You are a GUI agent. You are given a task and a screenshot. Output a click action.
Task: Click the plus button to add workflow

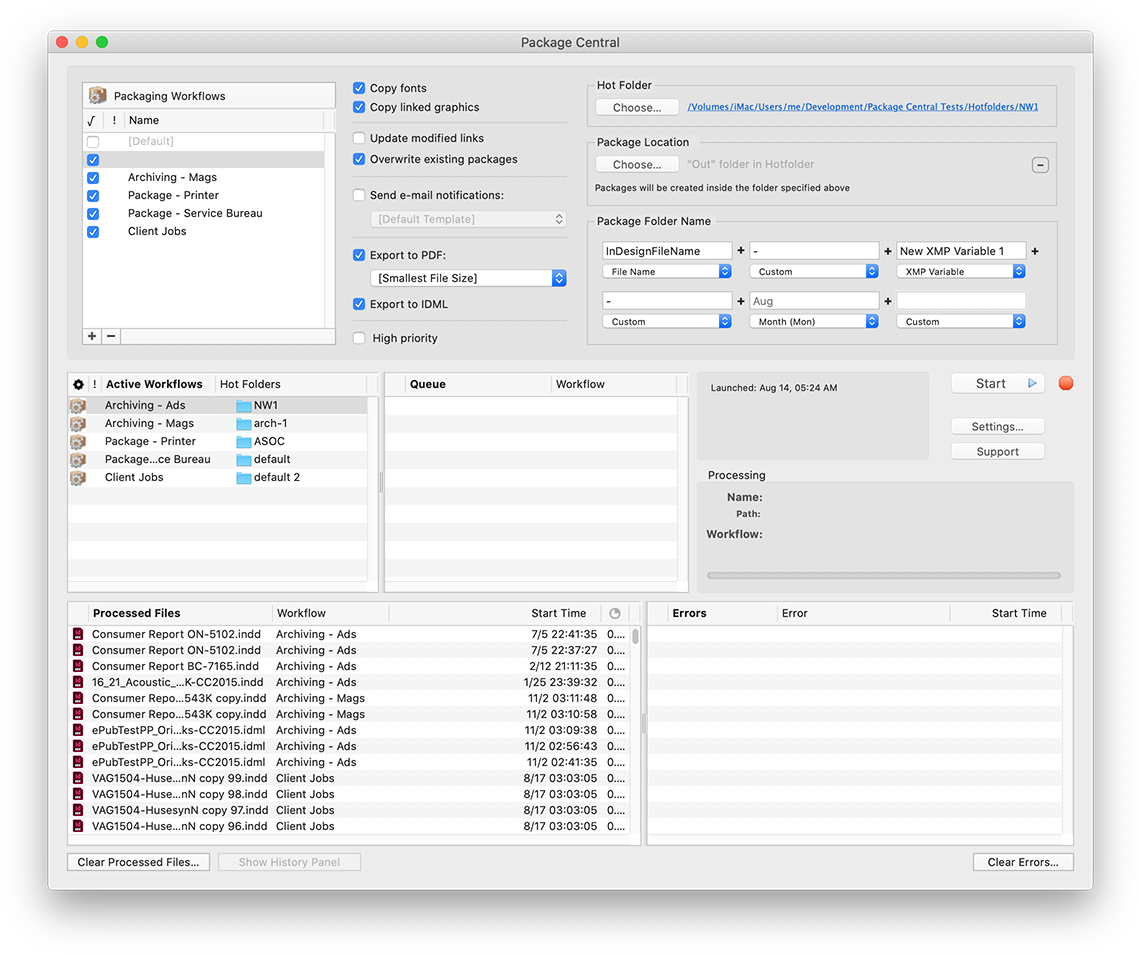92,336
